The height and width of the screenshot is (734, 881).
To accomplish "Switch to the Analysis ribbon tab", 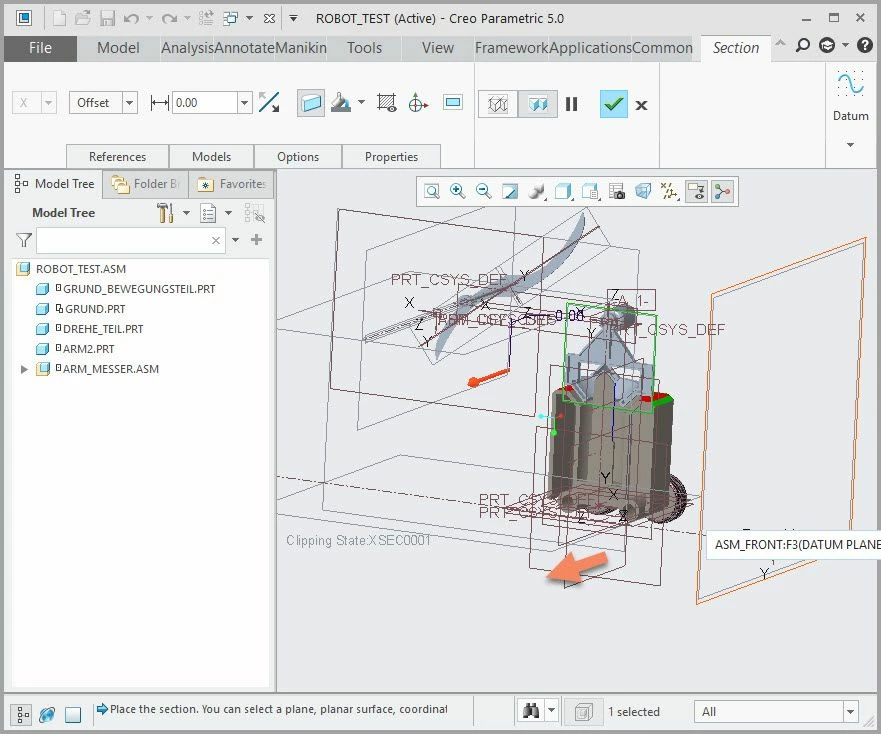I will click(188, 48).
